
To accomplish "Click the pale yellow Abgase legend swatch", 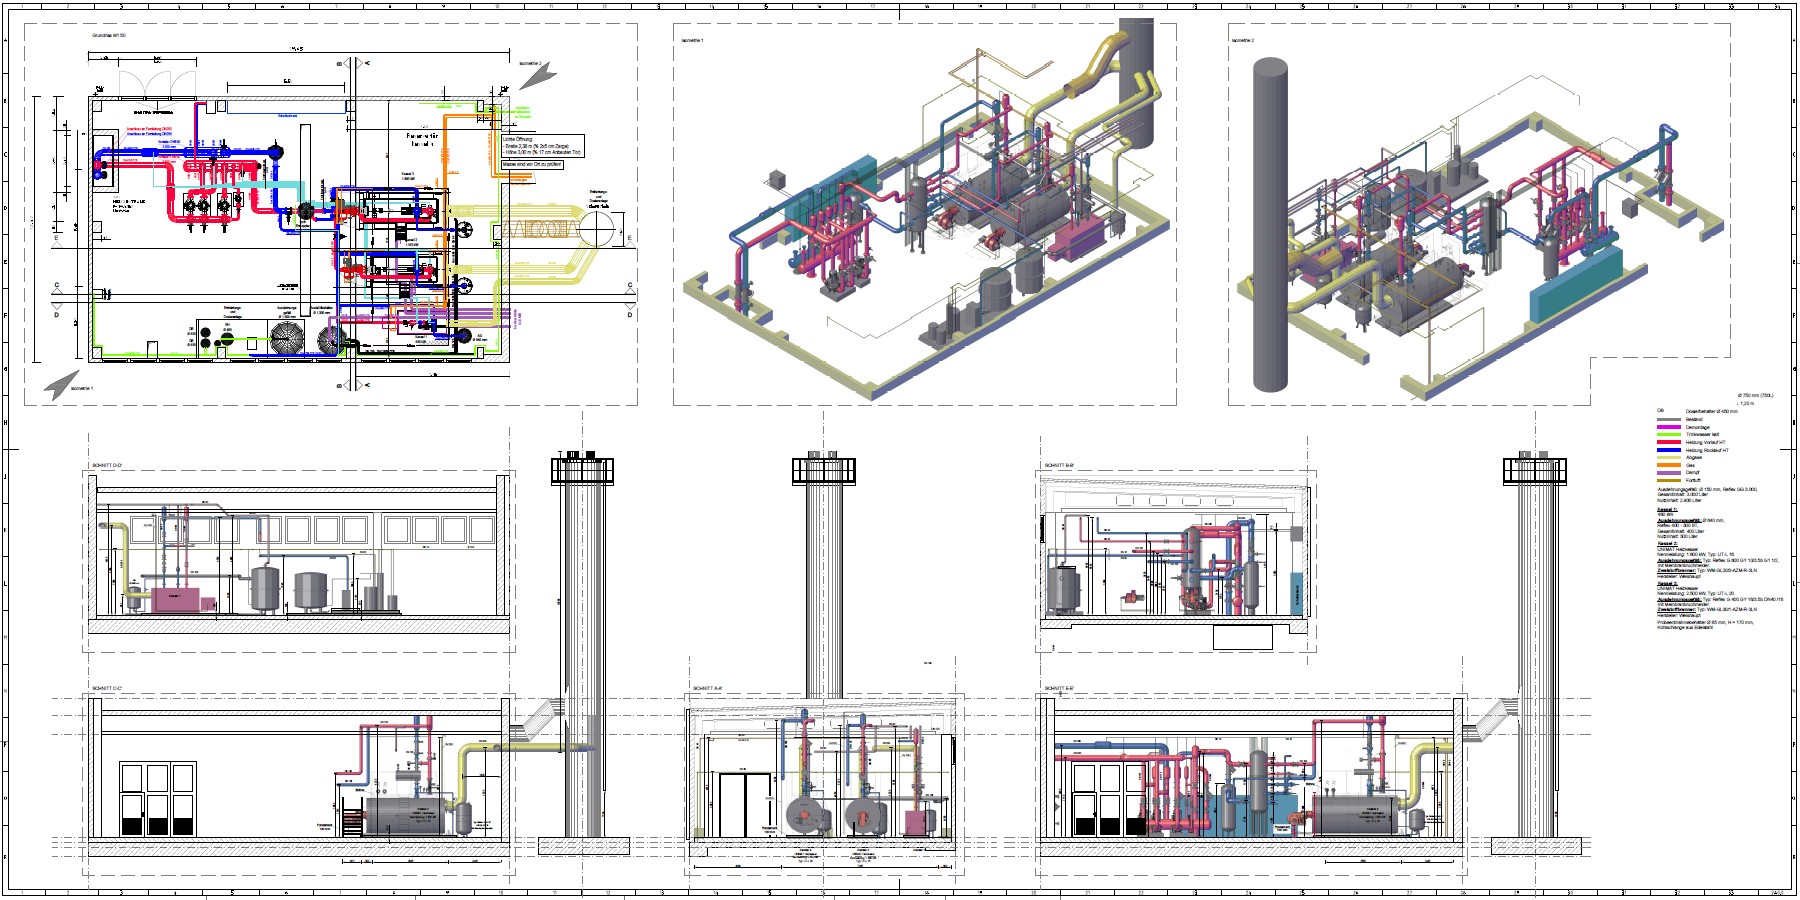I will pyautogui.click(x=1669, y=457).
